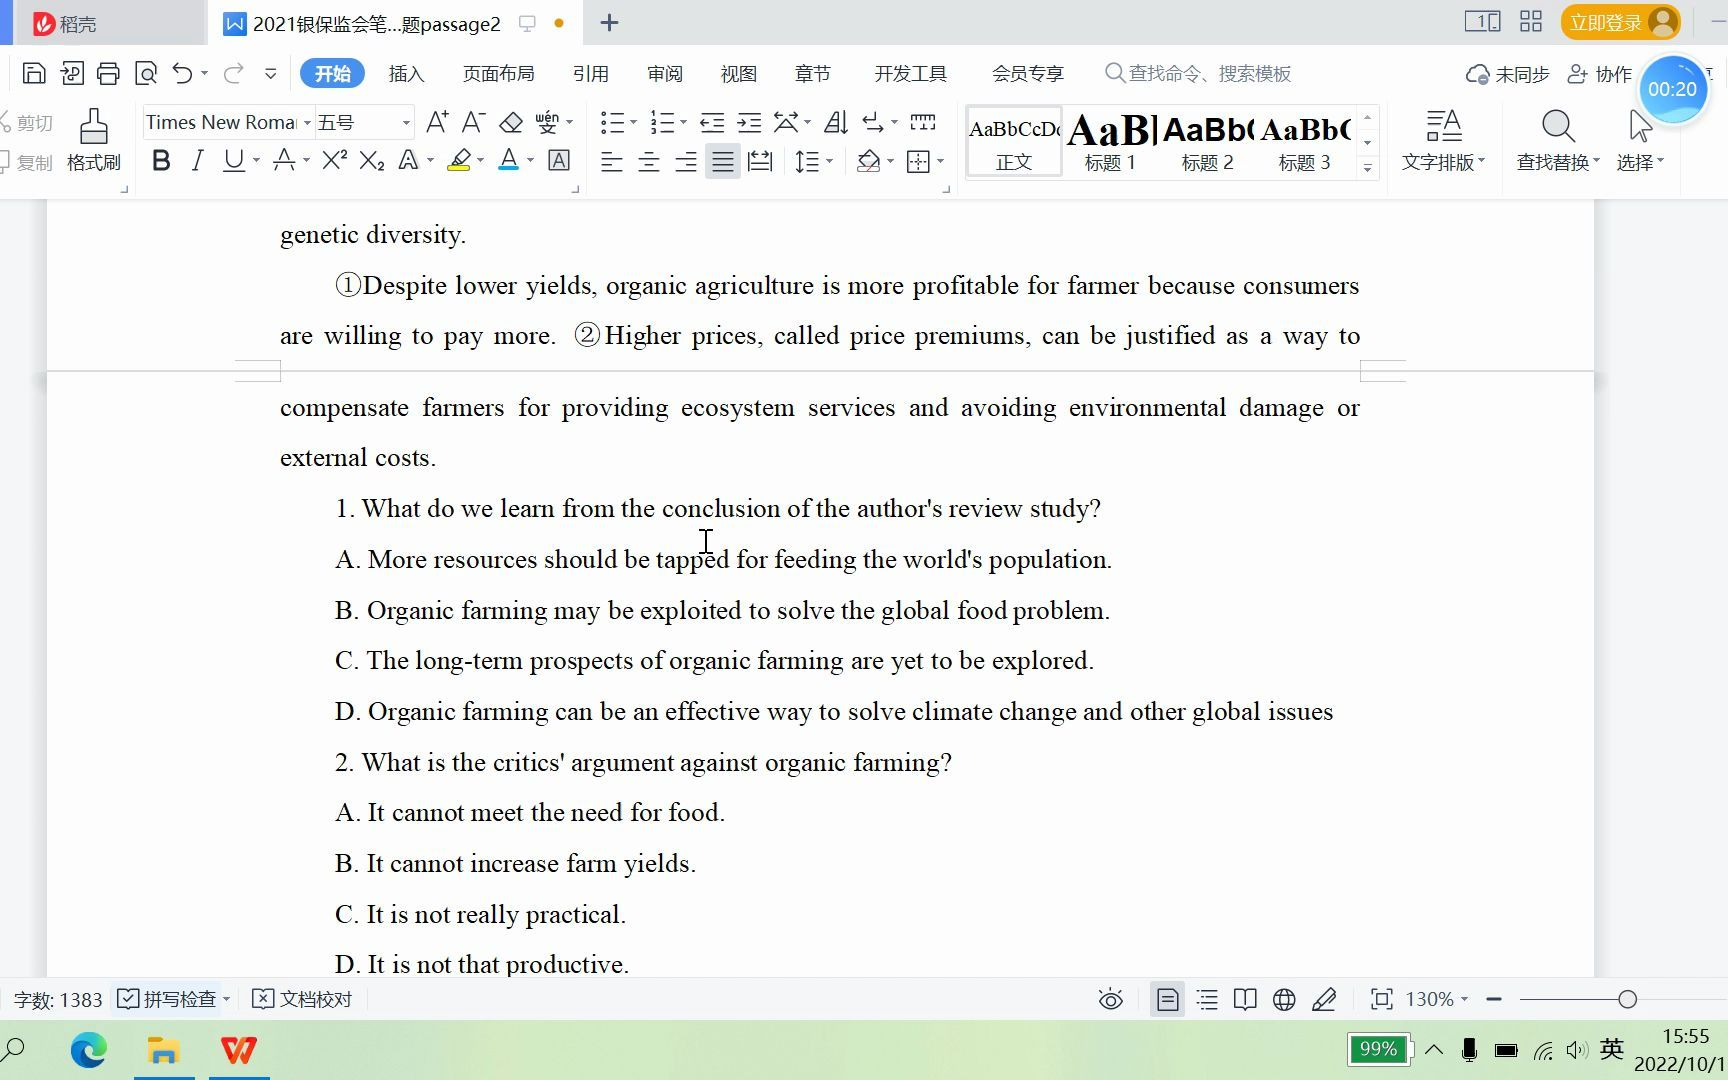Click the Login (立即登录) button
The height and width of the screenshot is (1080, 1728).
tap(1620, 23)
